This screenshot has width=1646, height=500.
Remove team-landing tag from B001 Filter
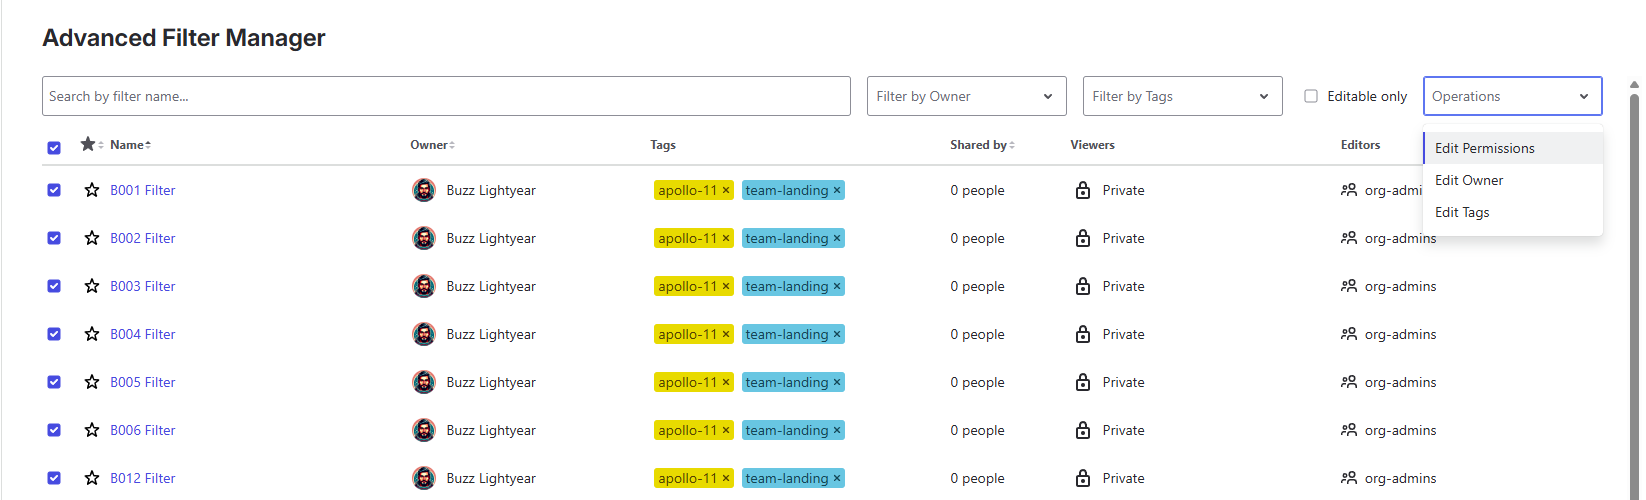tap(837, 190)
